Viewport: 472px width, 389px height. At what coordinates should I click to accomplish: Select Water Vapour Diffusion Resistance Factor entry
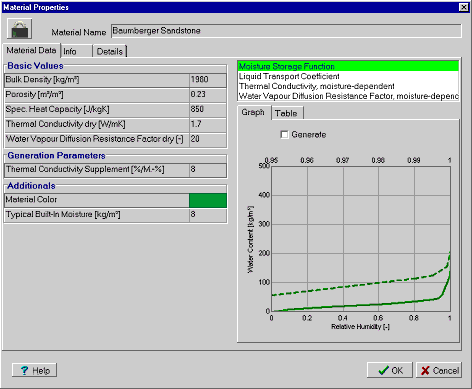tap(348, 96)
